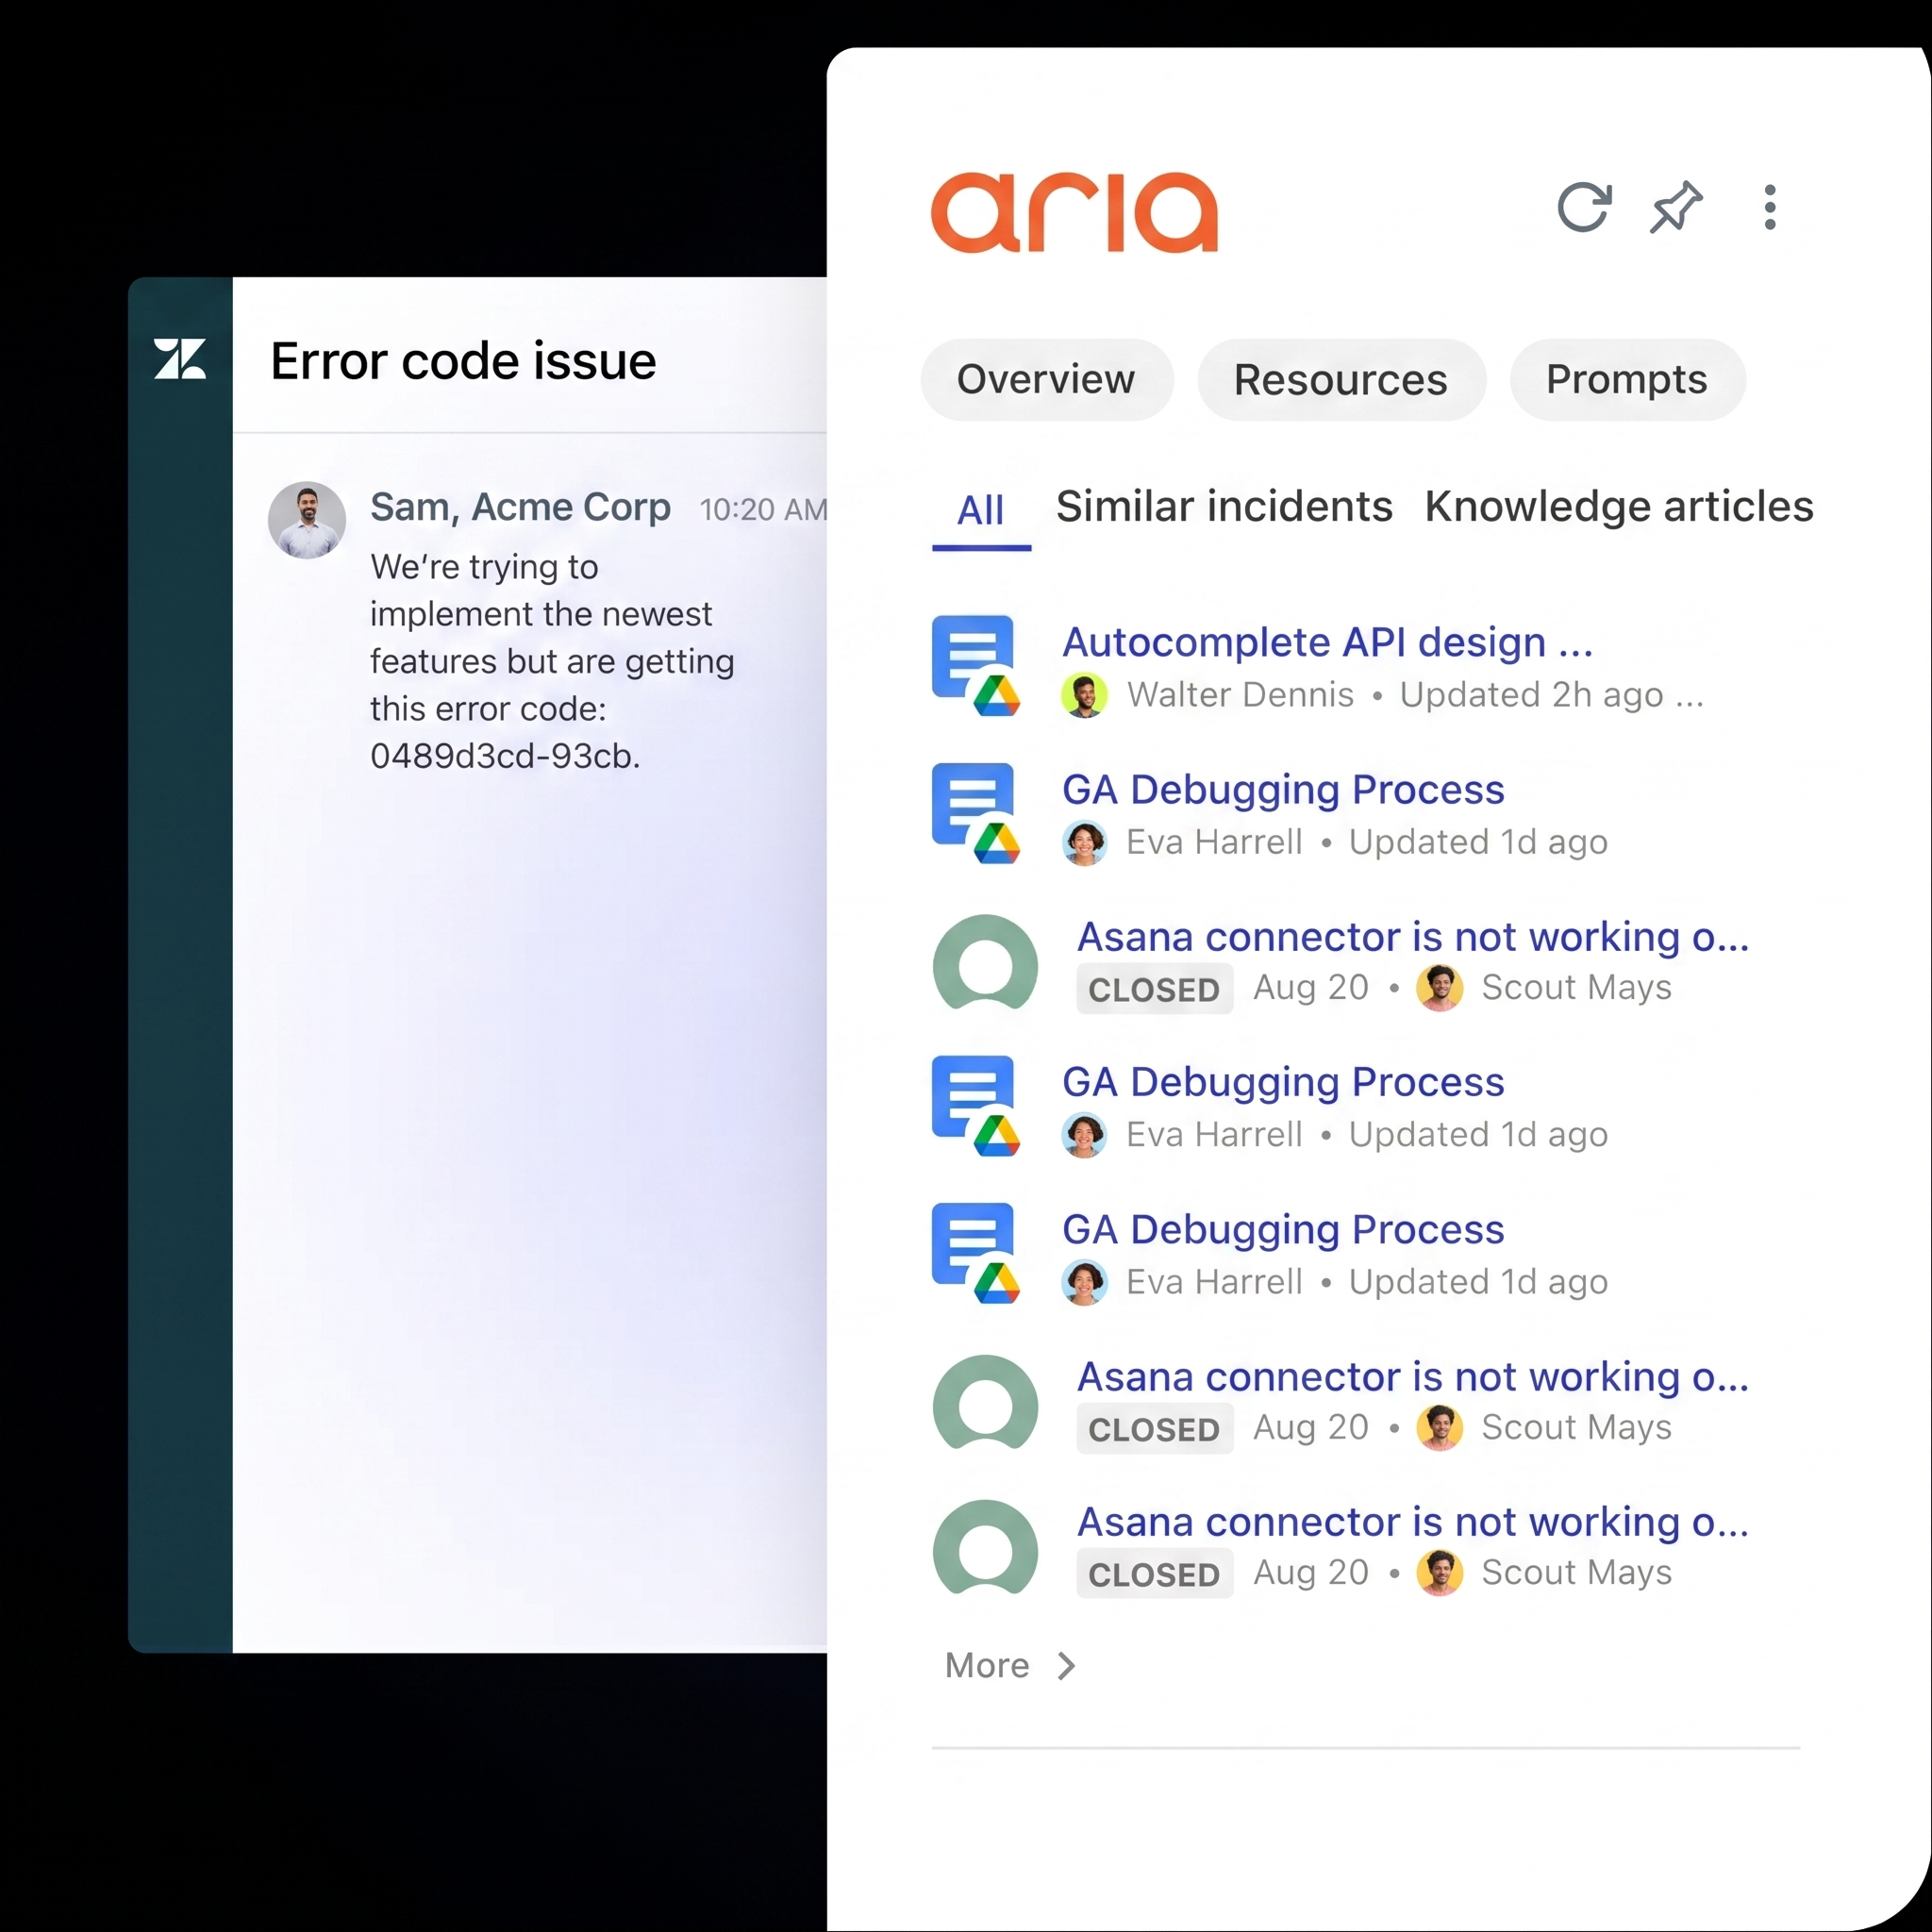
Task: Click the doc icon of the third GA Debugging Process
Action: [975, 1254]
